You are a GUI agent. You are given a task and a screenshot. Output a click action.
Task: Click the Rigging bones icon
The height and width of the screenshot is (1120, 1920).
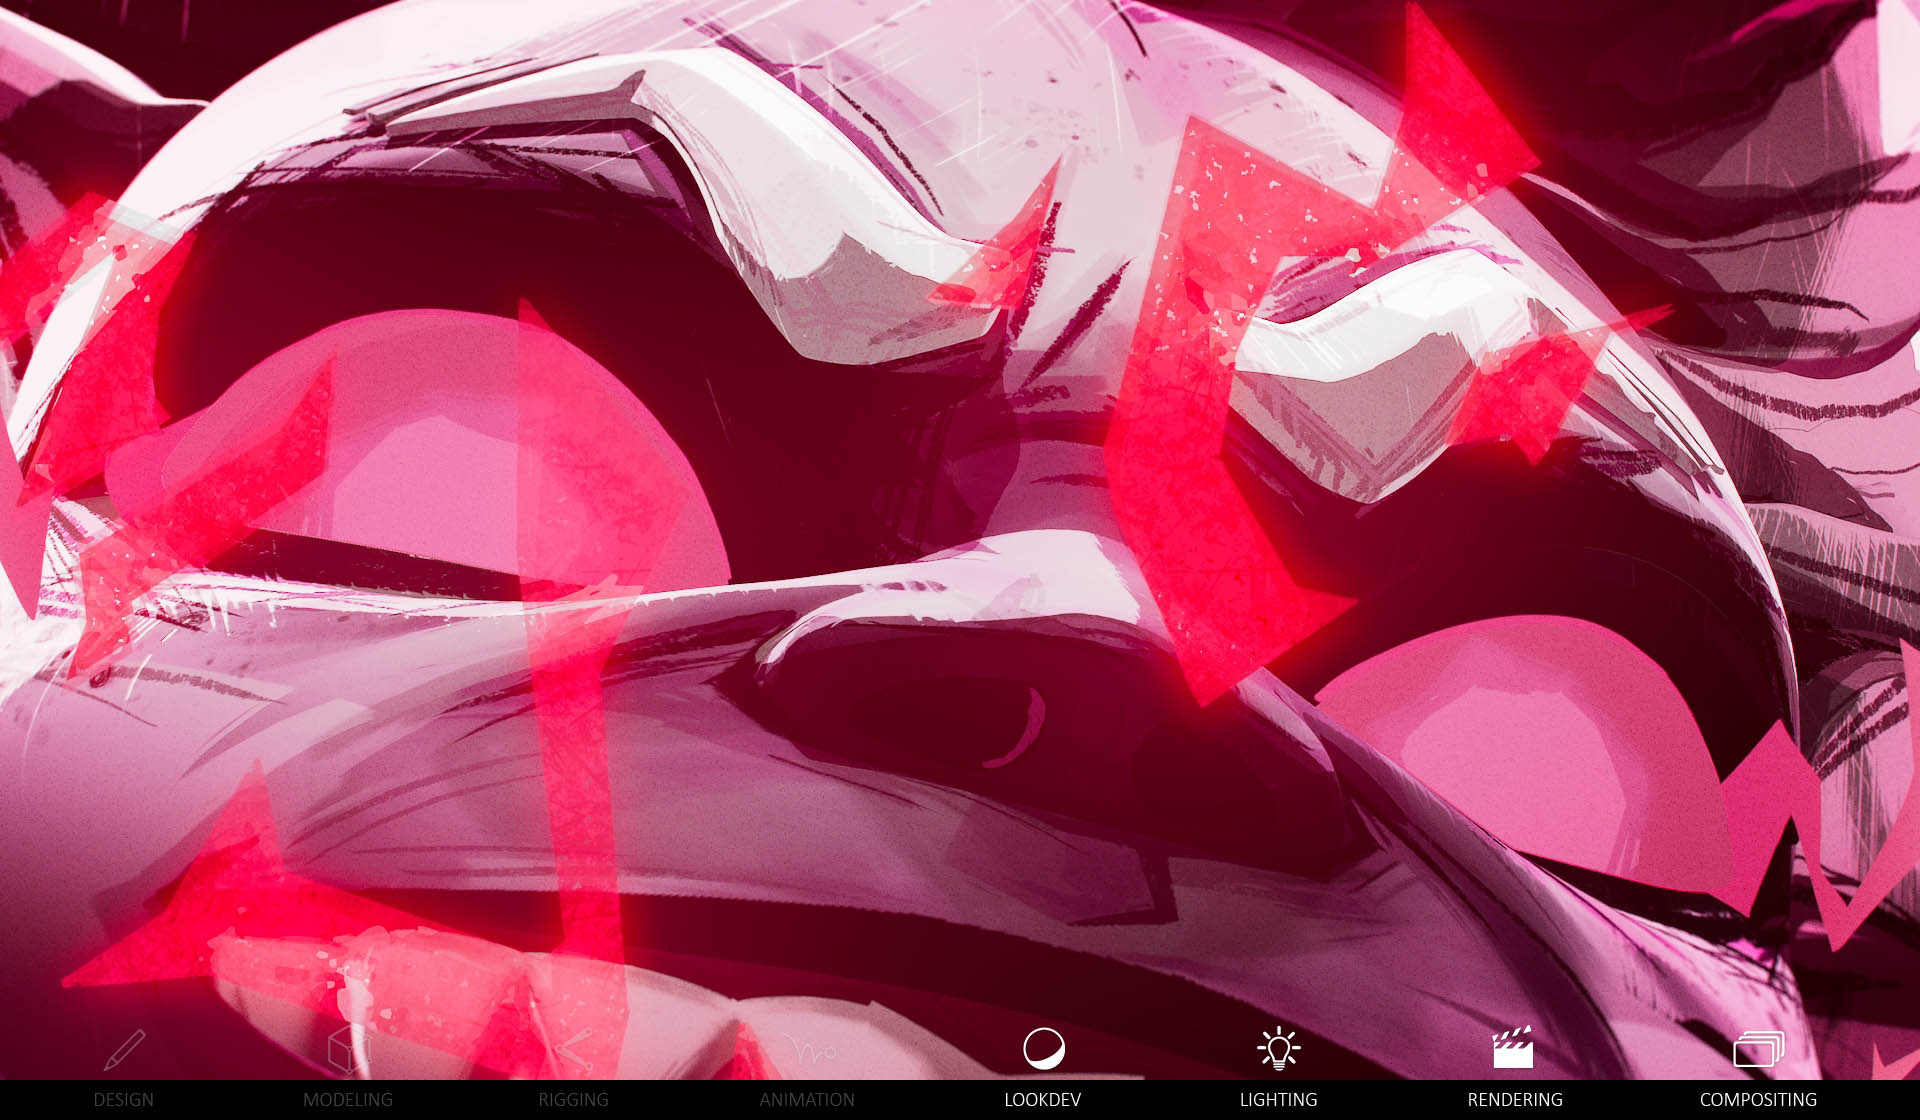(x=574, y=1049)
